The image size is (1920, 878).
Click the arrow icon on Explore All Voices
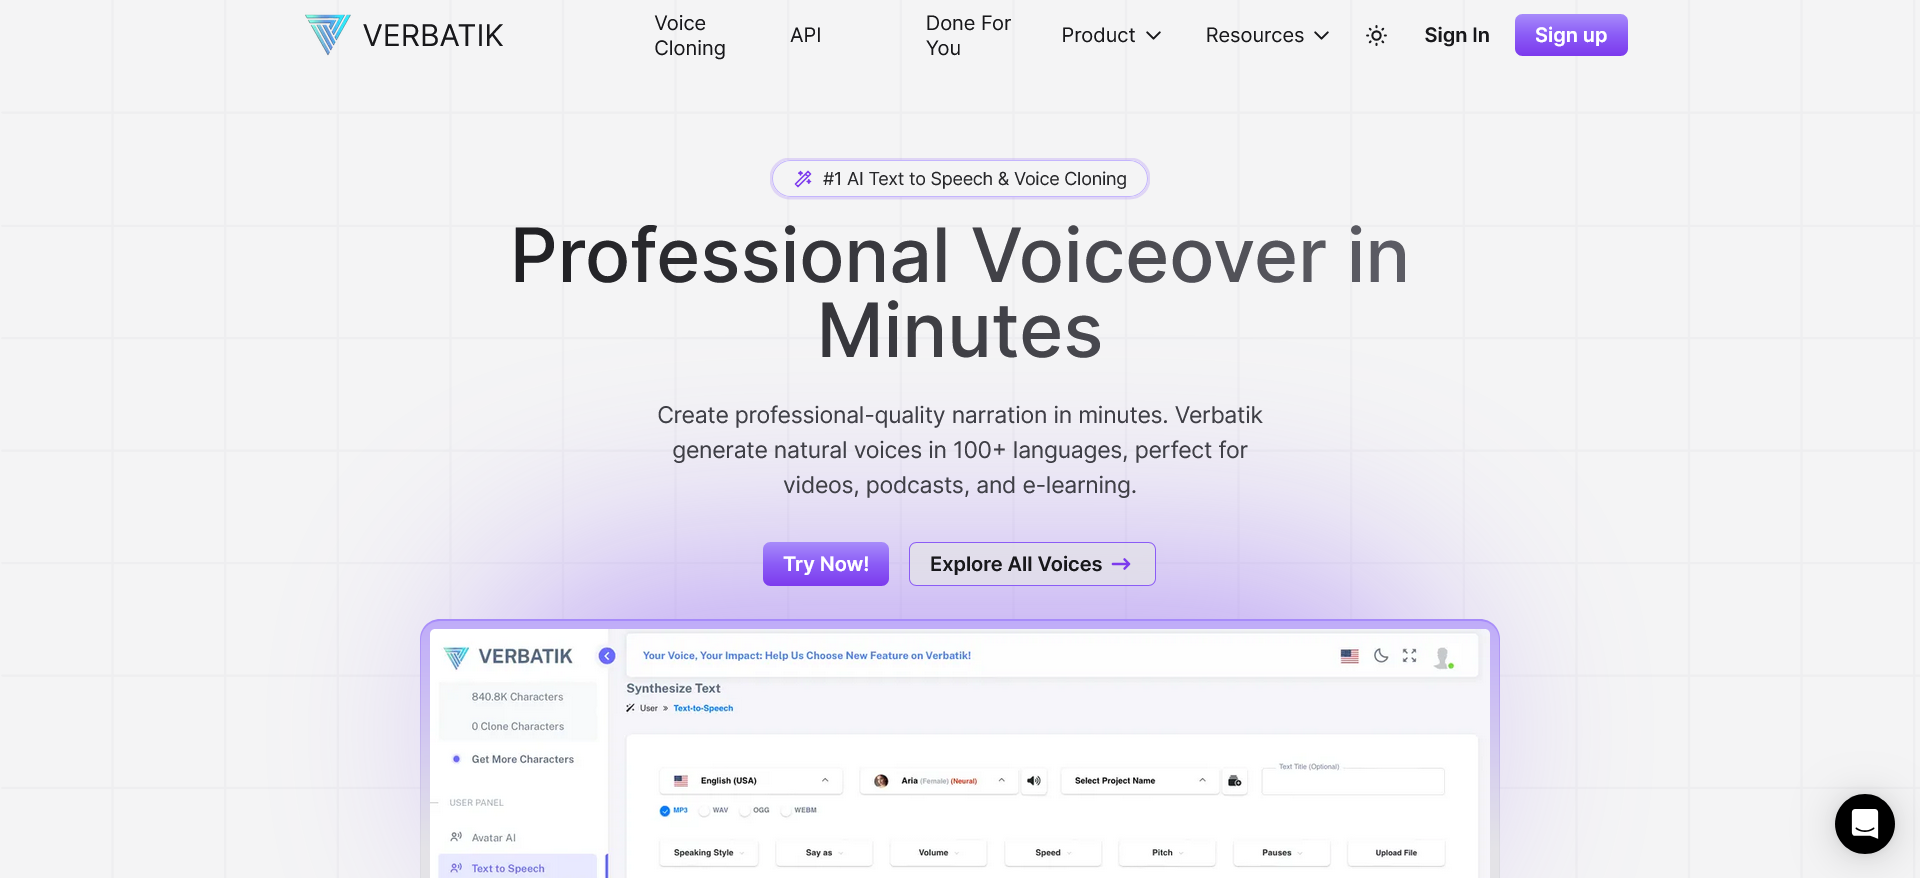(x=1122, y=564)
